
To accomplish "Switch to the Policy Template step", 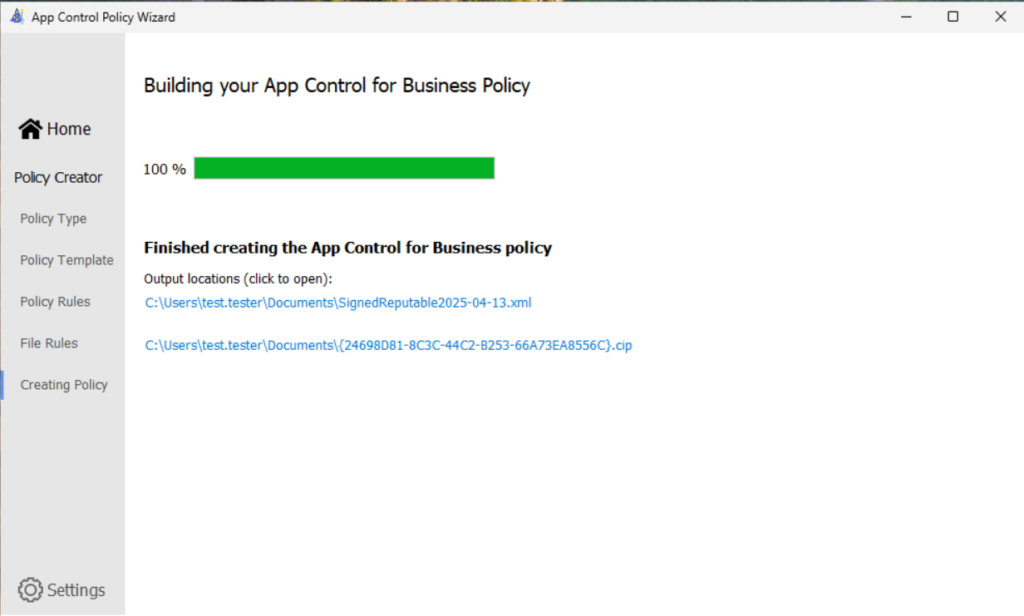I will point(66,260).
